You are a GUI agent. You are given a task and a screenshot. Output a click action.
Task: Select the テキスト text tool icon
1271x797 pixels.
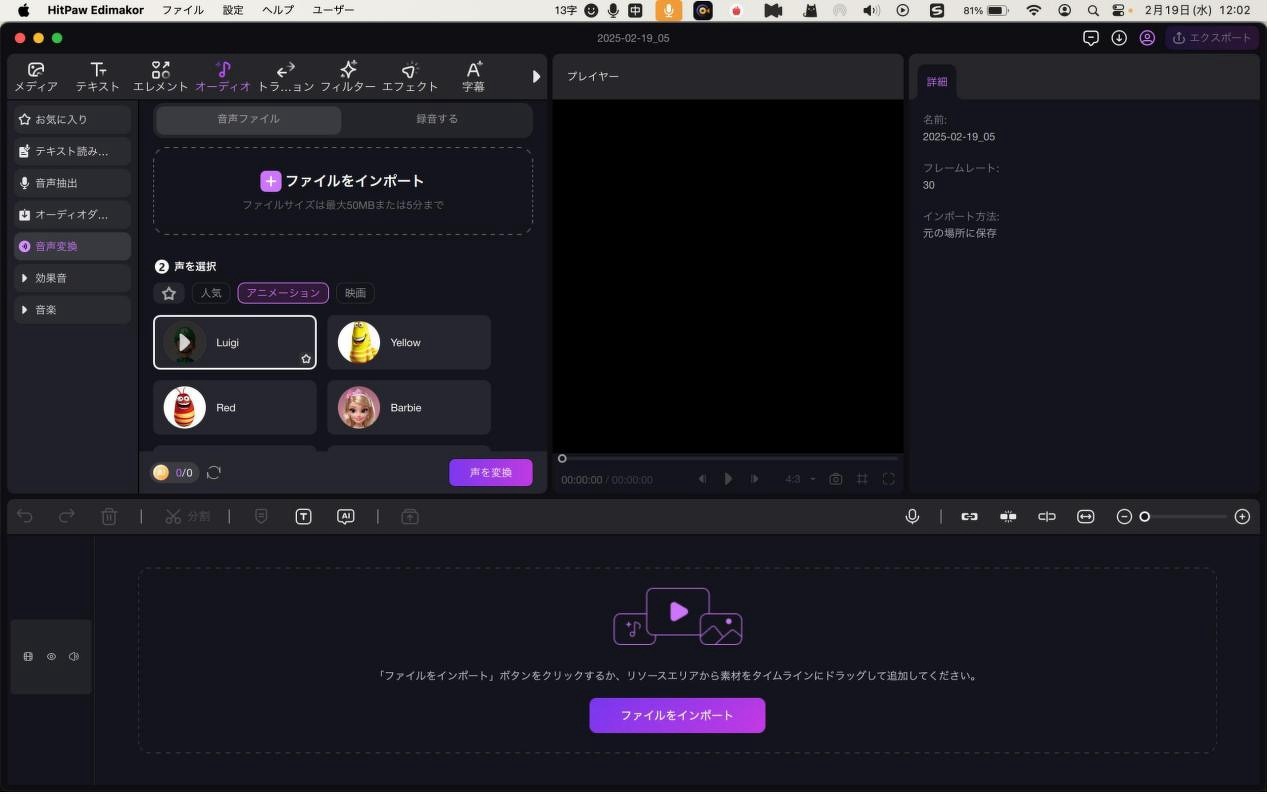click(97, 77)
